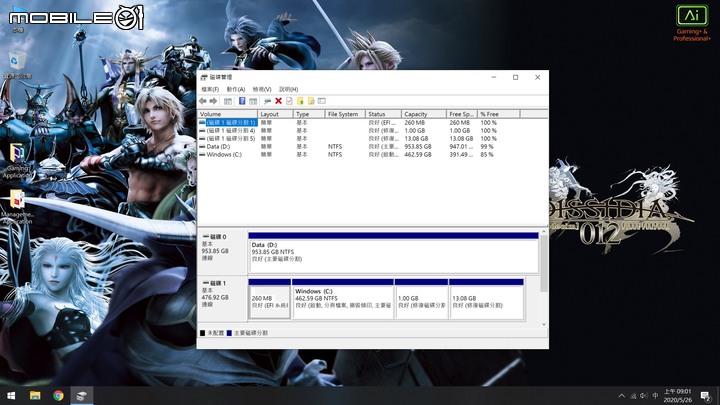Sort by the Type column header
Image resolution: width=720 pixels, height=405 pixels.
click(309, 114)
